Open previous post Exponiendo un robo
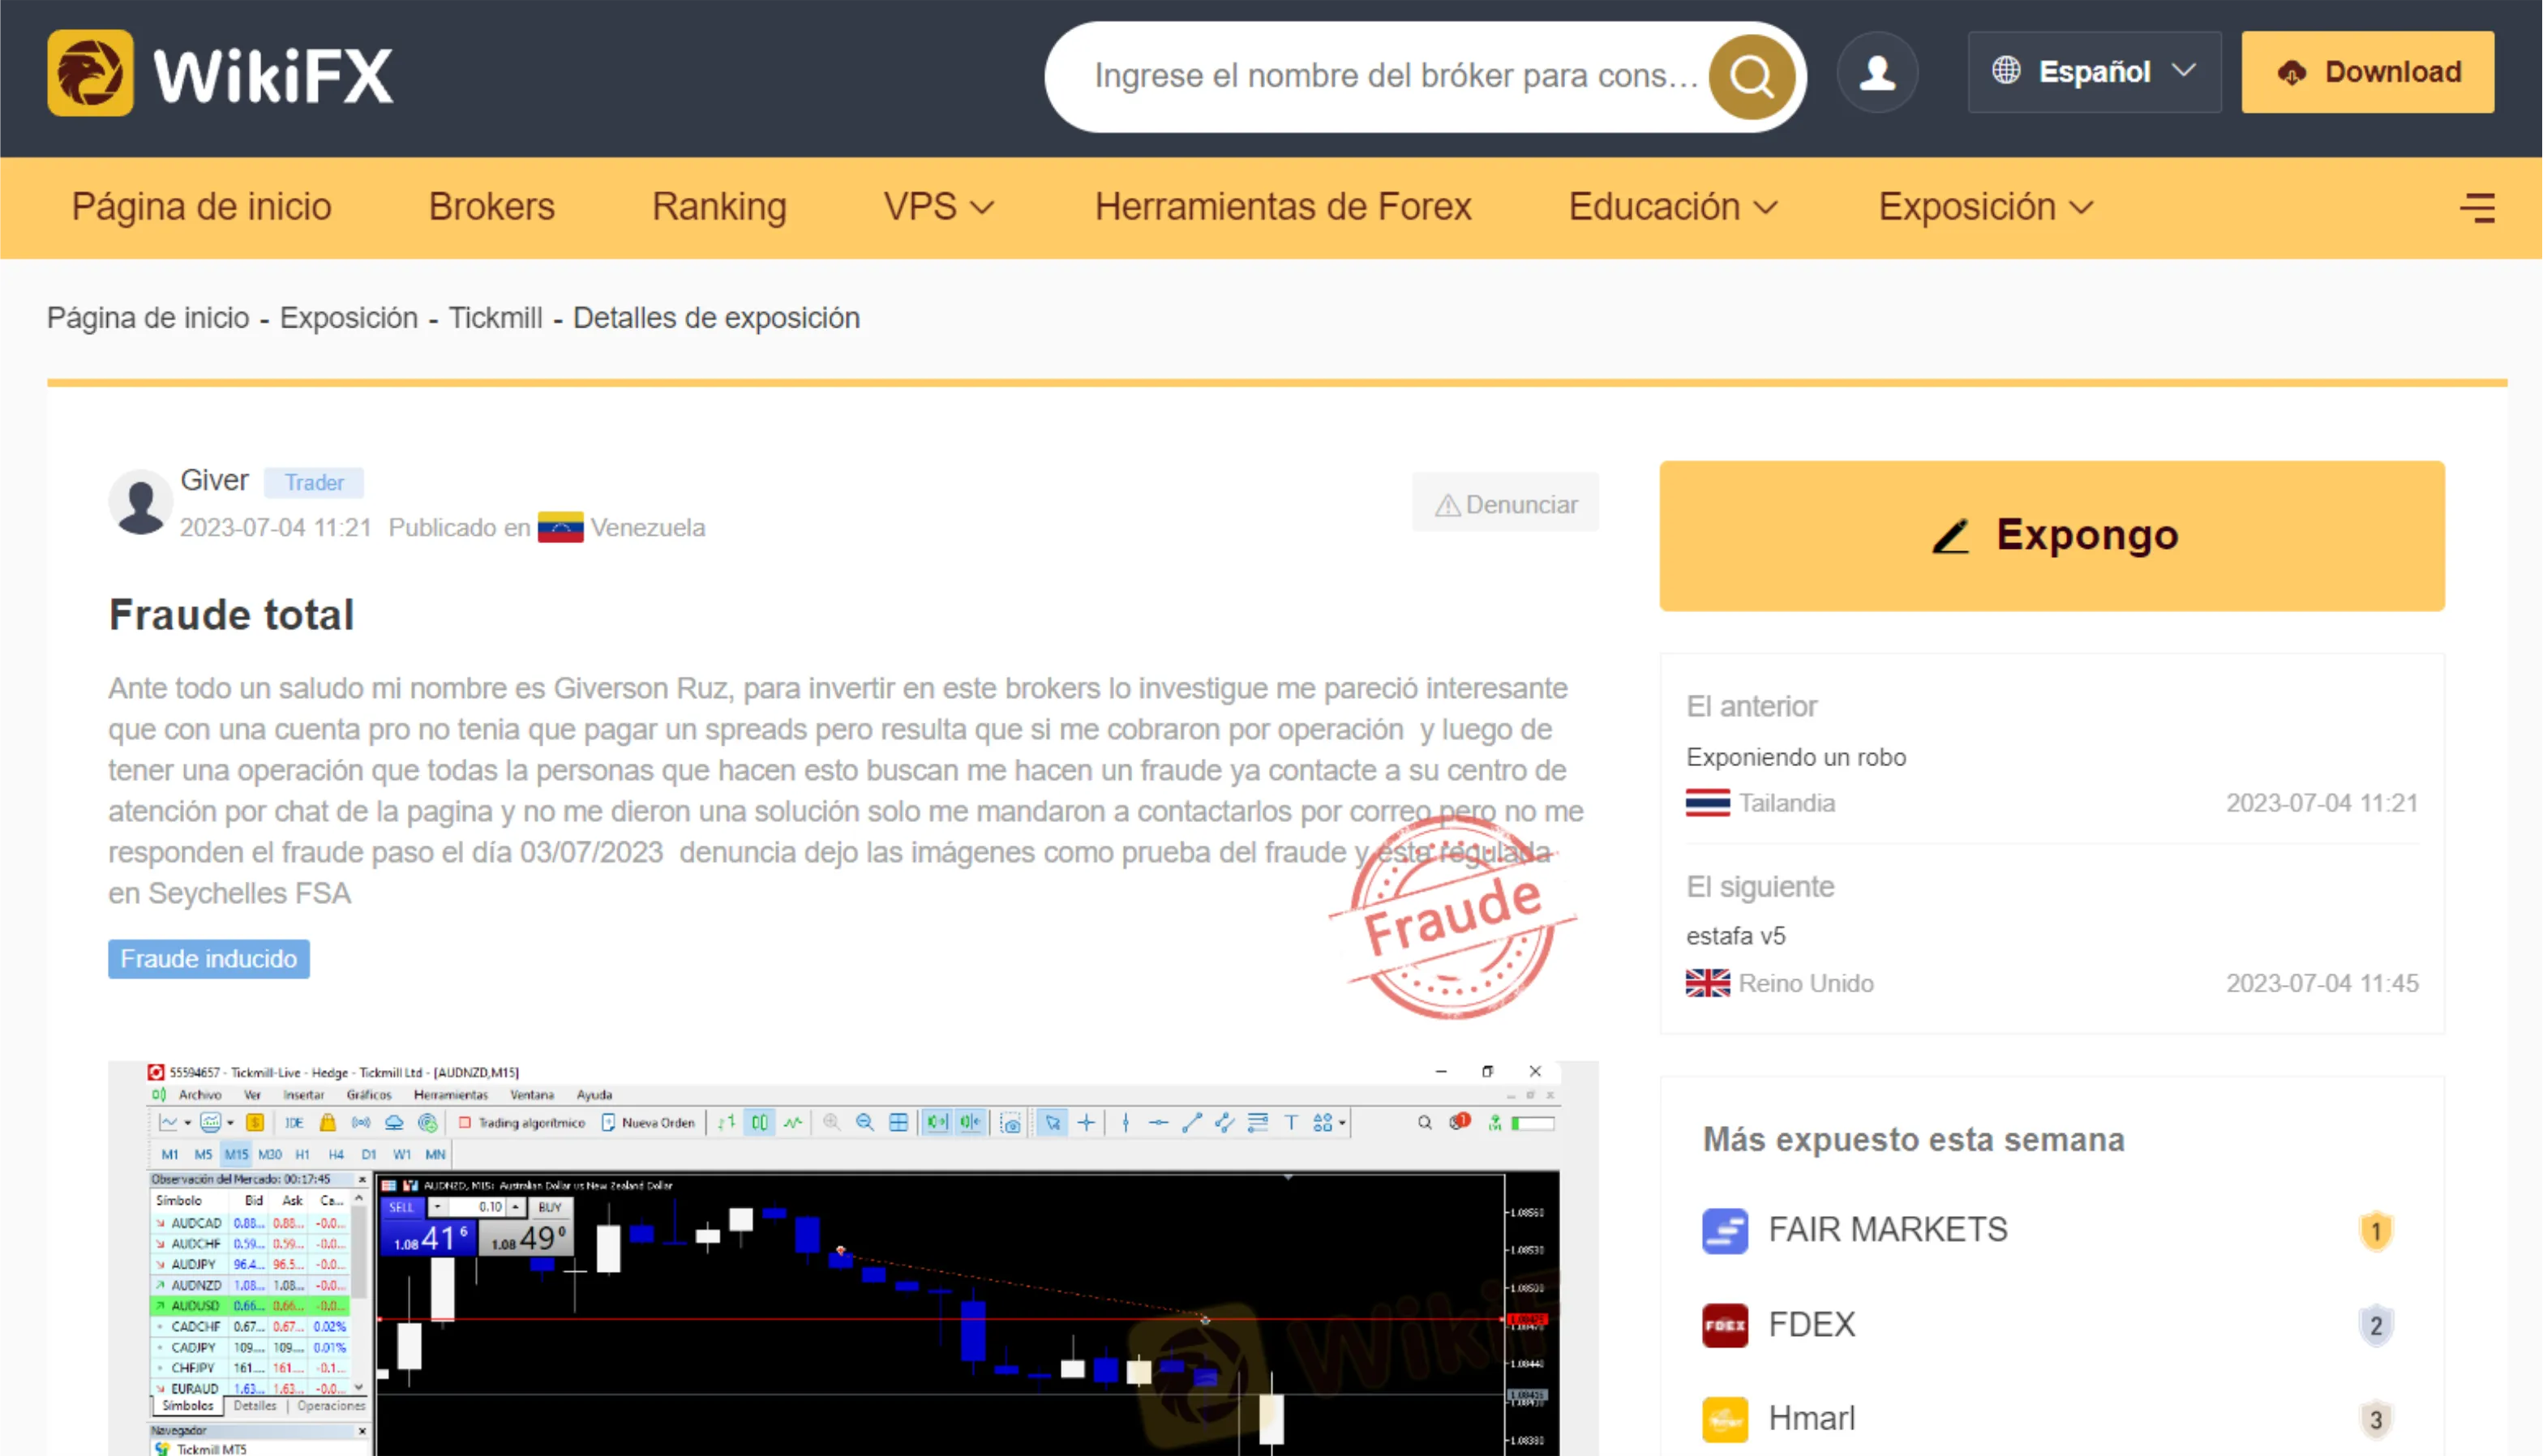The width and height of the screenshot is (2543, 1456). [1796, 757]
